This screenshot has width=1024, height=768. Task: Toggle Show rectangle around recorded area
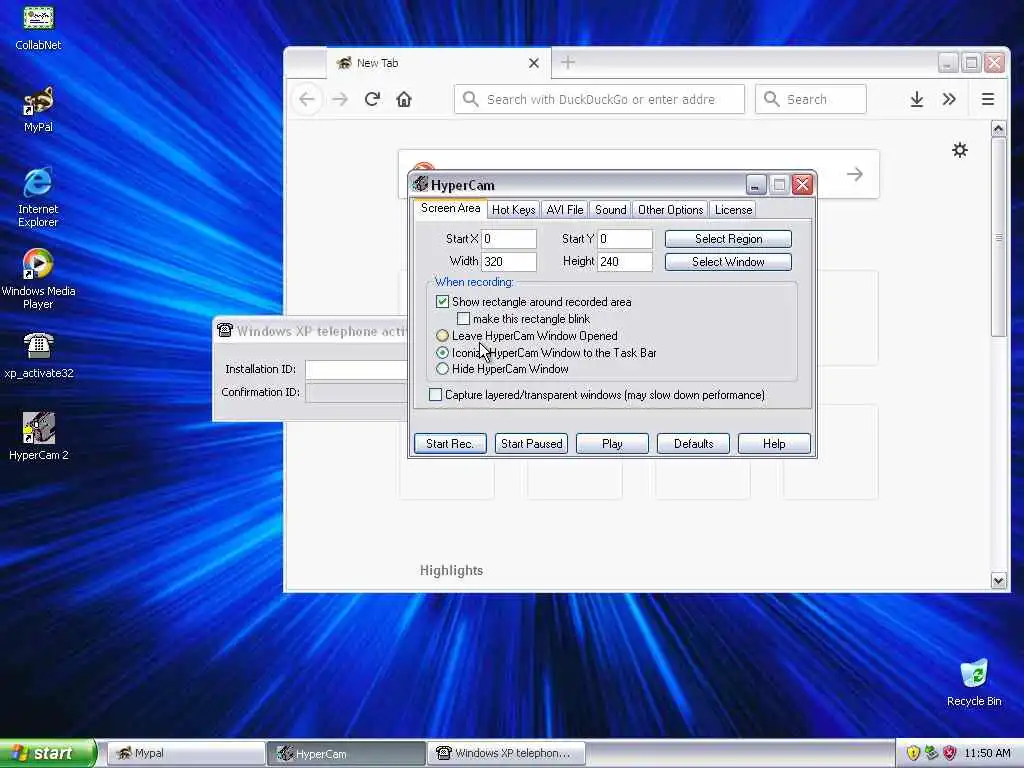[442, 302]
